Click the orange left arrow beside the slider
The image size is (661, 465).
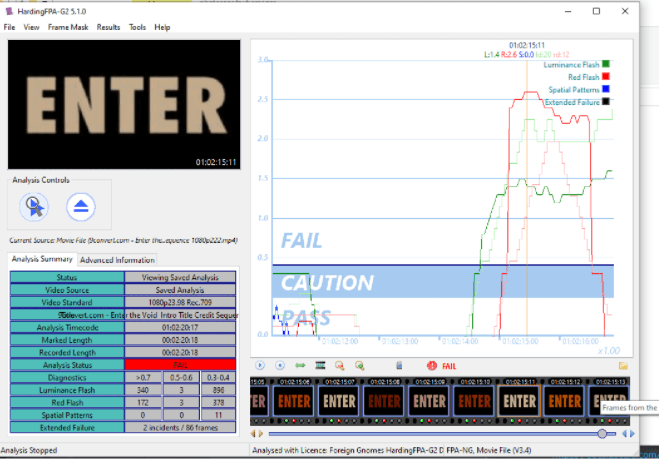coord(253,434)
